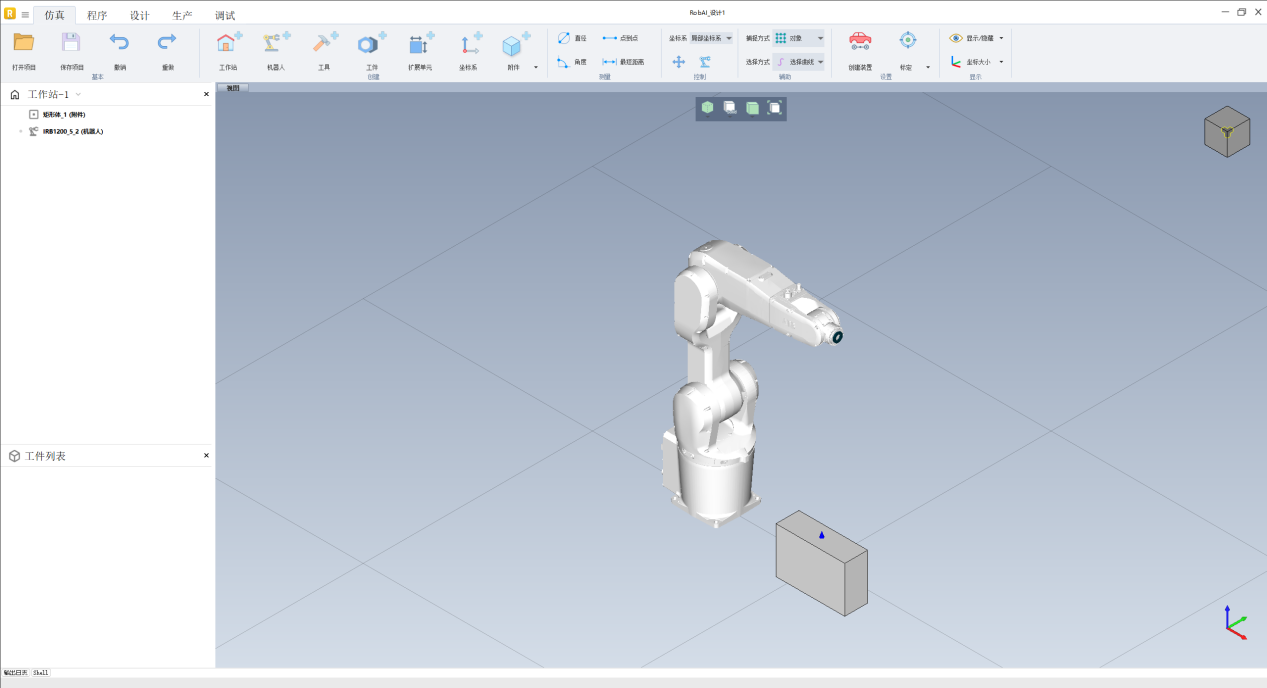Click the view orientation cube
The image size is (1267, 688).
(1226, 132)
